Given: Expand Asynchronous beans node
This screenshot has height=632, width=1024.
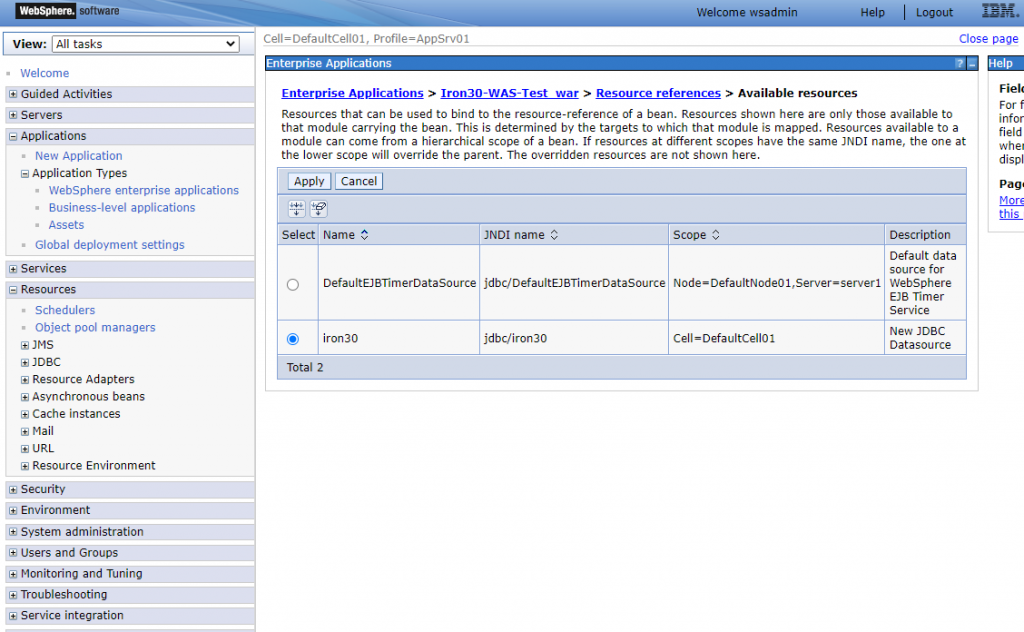Looking at the screenshot, I should (25, 397).
